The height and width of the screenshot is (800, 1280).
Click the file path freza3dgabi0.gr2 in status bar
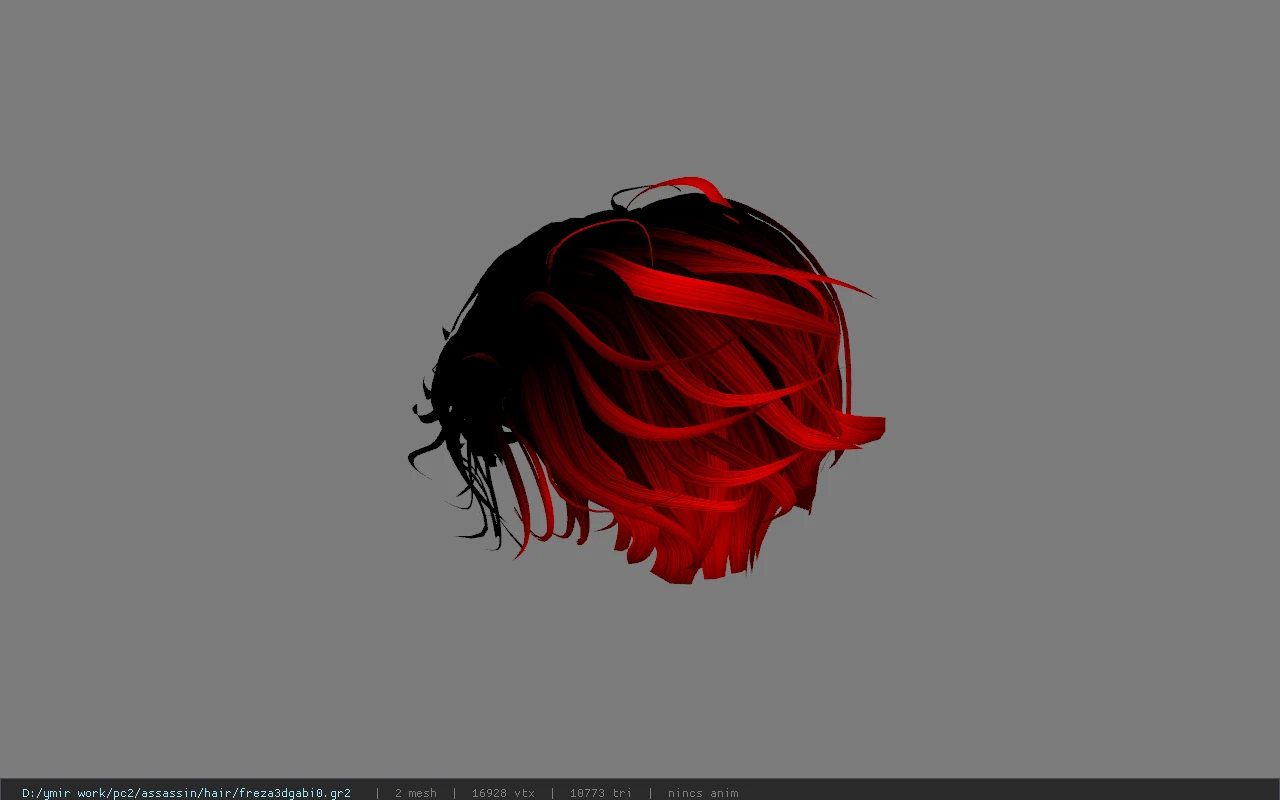pyautogui.click(x=186, y=793)
